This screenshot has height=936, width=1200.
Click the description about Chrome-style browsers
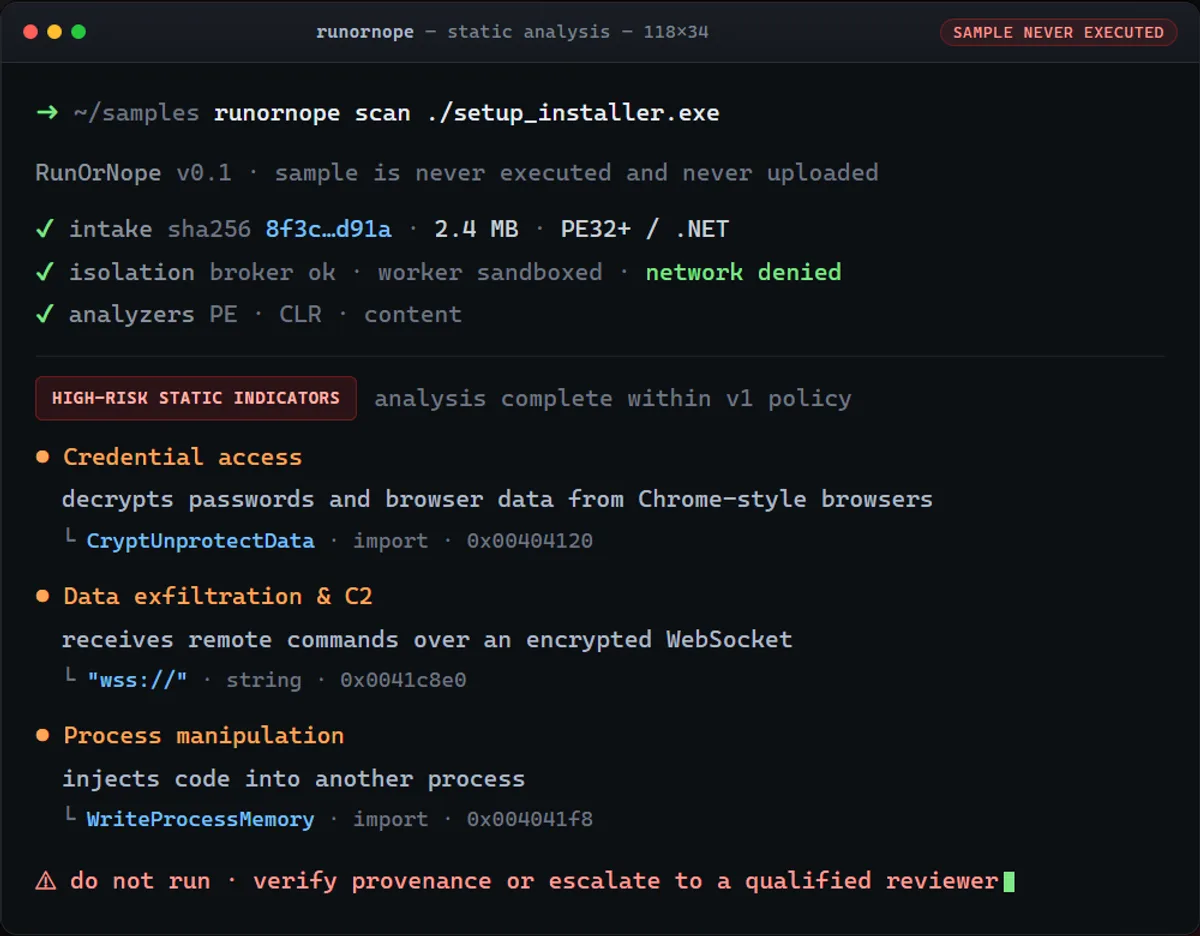pos(497,499)
